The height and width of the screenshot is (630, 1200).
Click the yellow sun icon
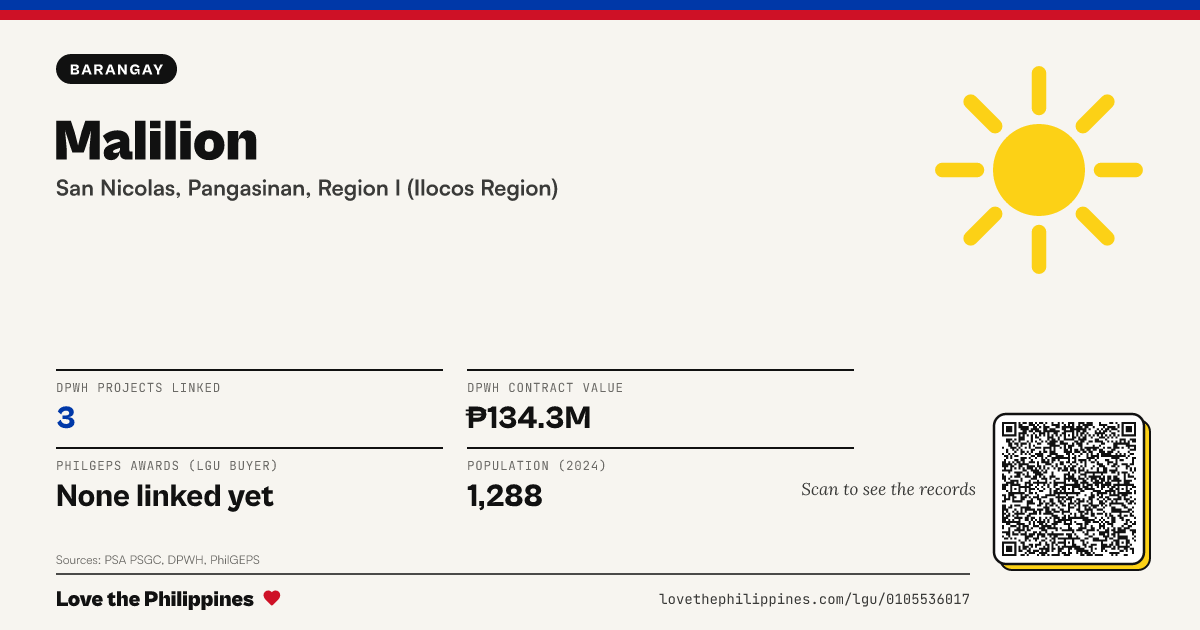(x=1039, y=170)
